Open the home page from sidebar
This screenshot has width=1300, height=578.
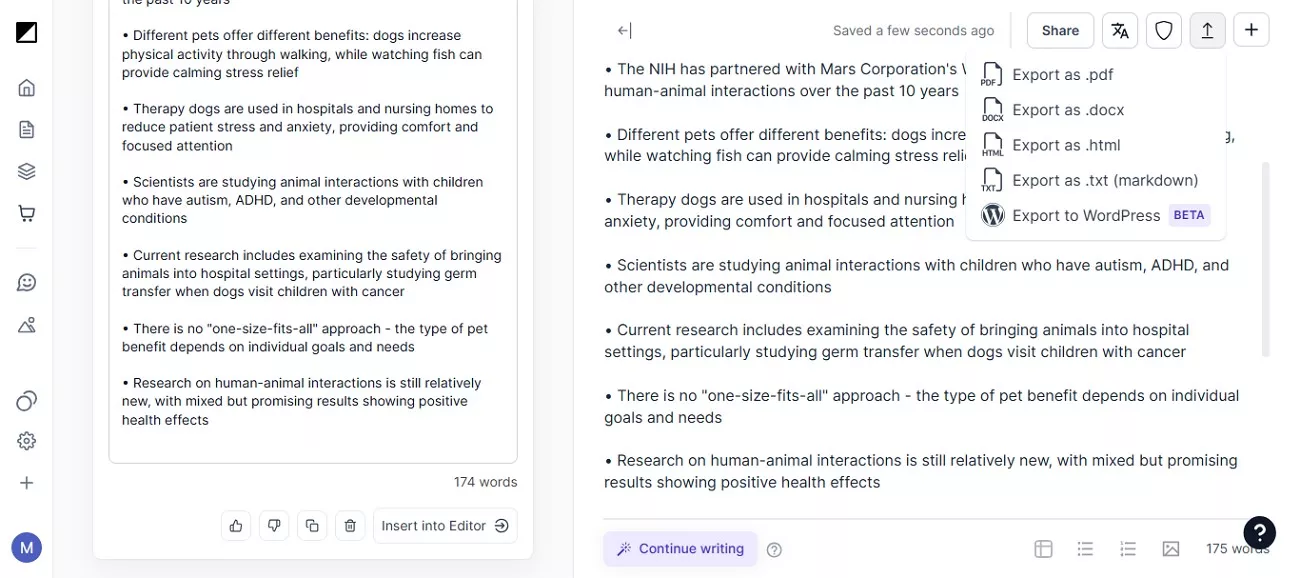tap(27, 87)
